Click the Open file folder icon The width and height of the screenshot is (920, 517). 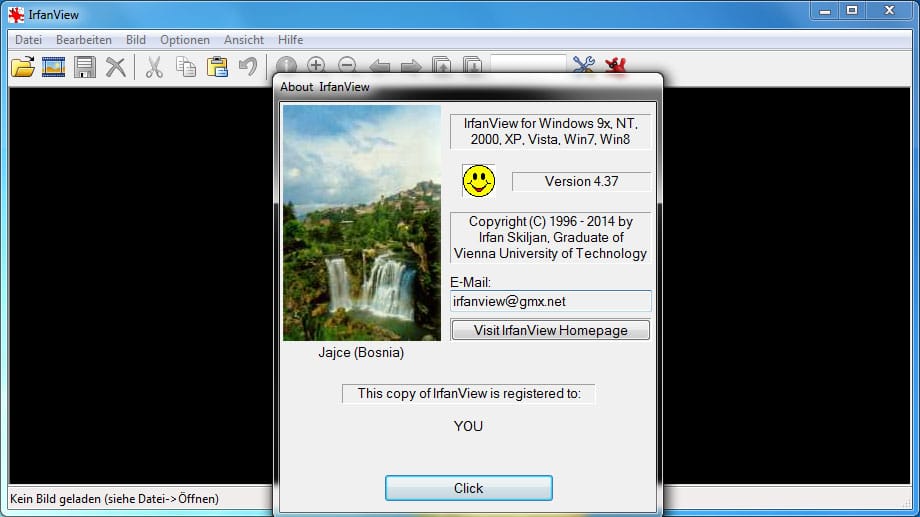[23, 67]
